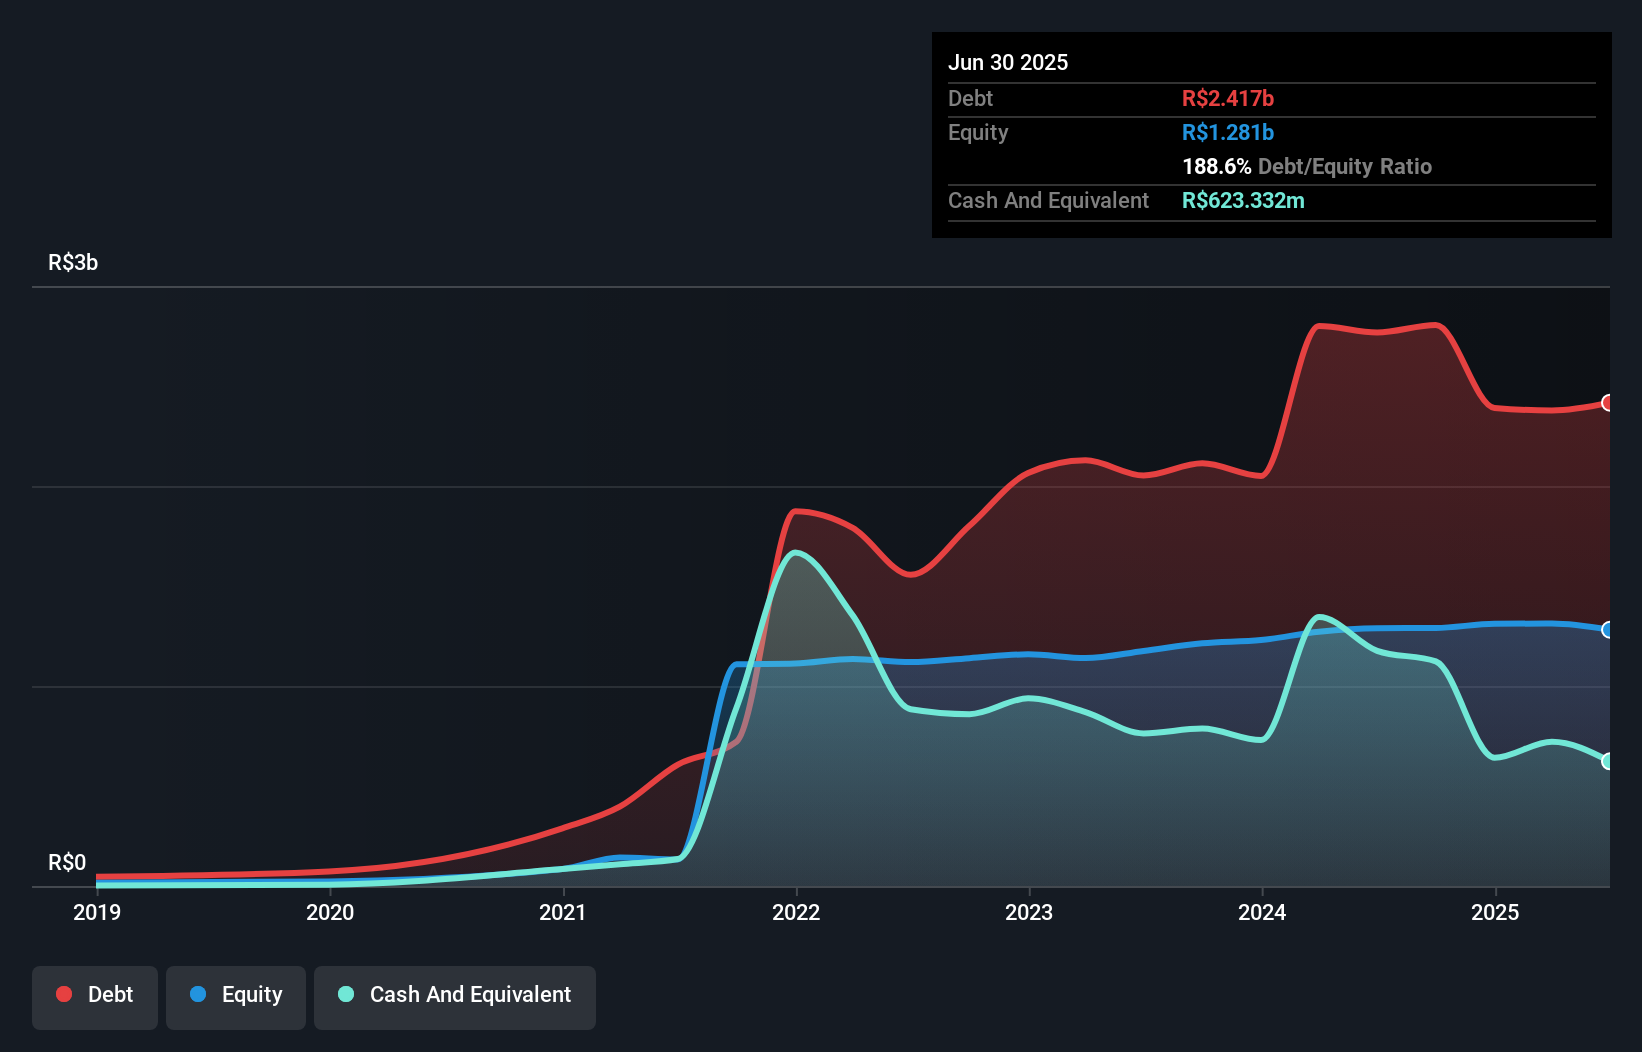The width and height of the screenshot is (1642, 1052).
Task: Click the R$3b axis gridline label
Action: coord(72,263)
